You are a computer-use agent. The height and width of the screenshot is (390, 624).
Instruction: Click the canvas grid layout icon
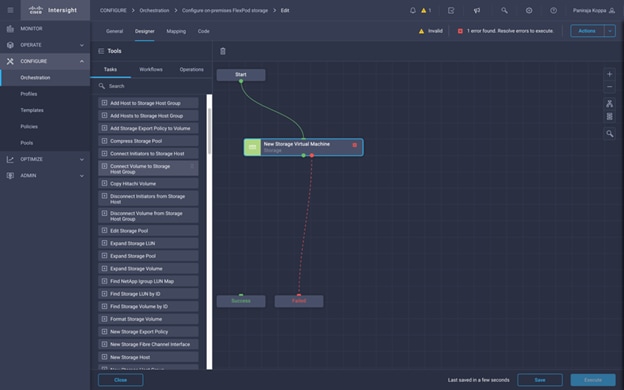[609, 116]
